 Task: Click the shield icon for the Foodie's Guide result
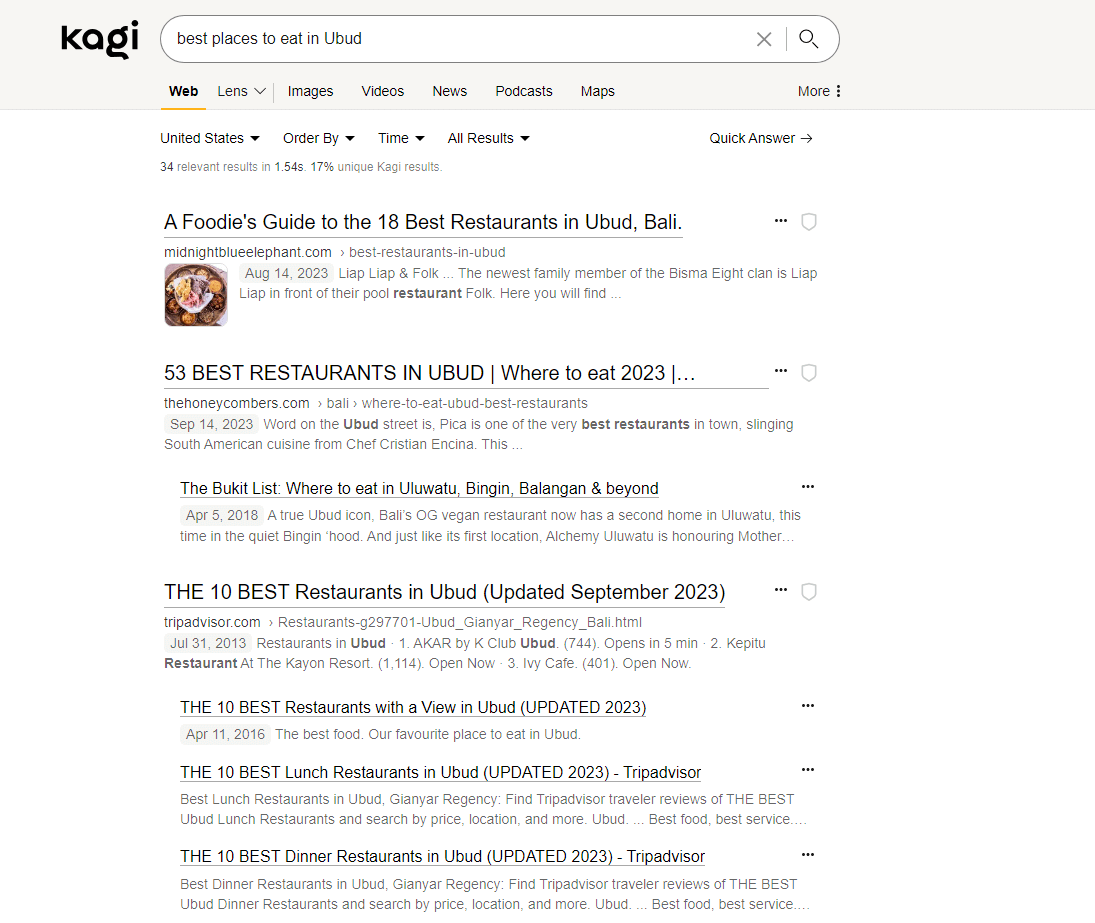tap(809, 222)
